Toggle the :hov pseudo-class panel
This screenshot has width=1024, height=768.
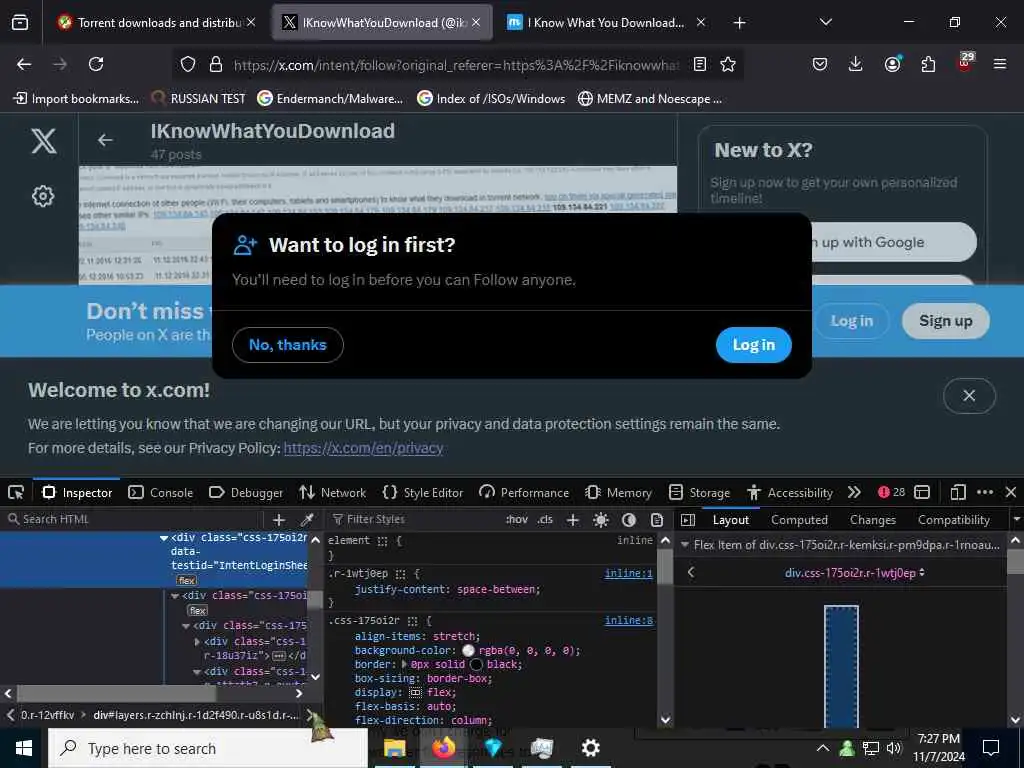[516, 520]
